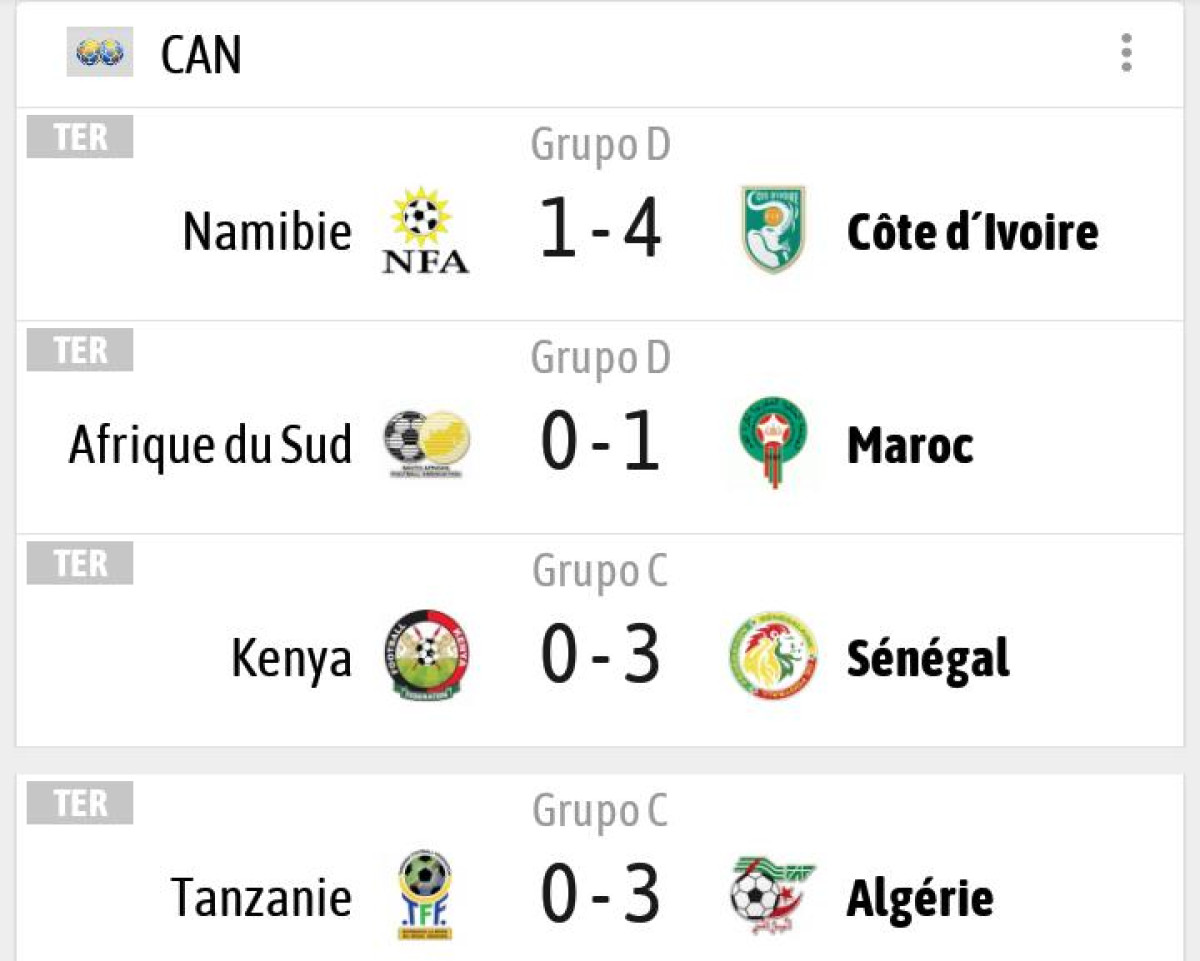This screenshot has height=961, width=1200.
Task: Expand the Grupo D header above Namibie
Action: pyautogui.click(x=600, y=143)
